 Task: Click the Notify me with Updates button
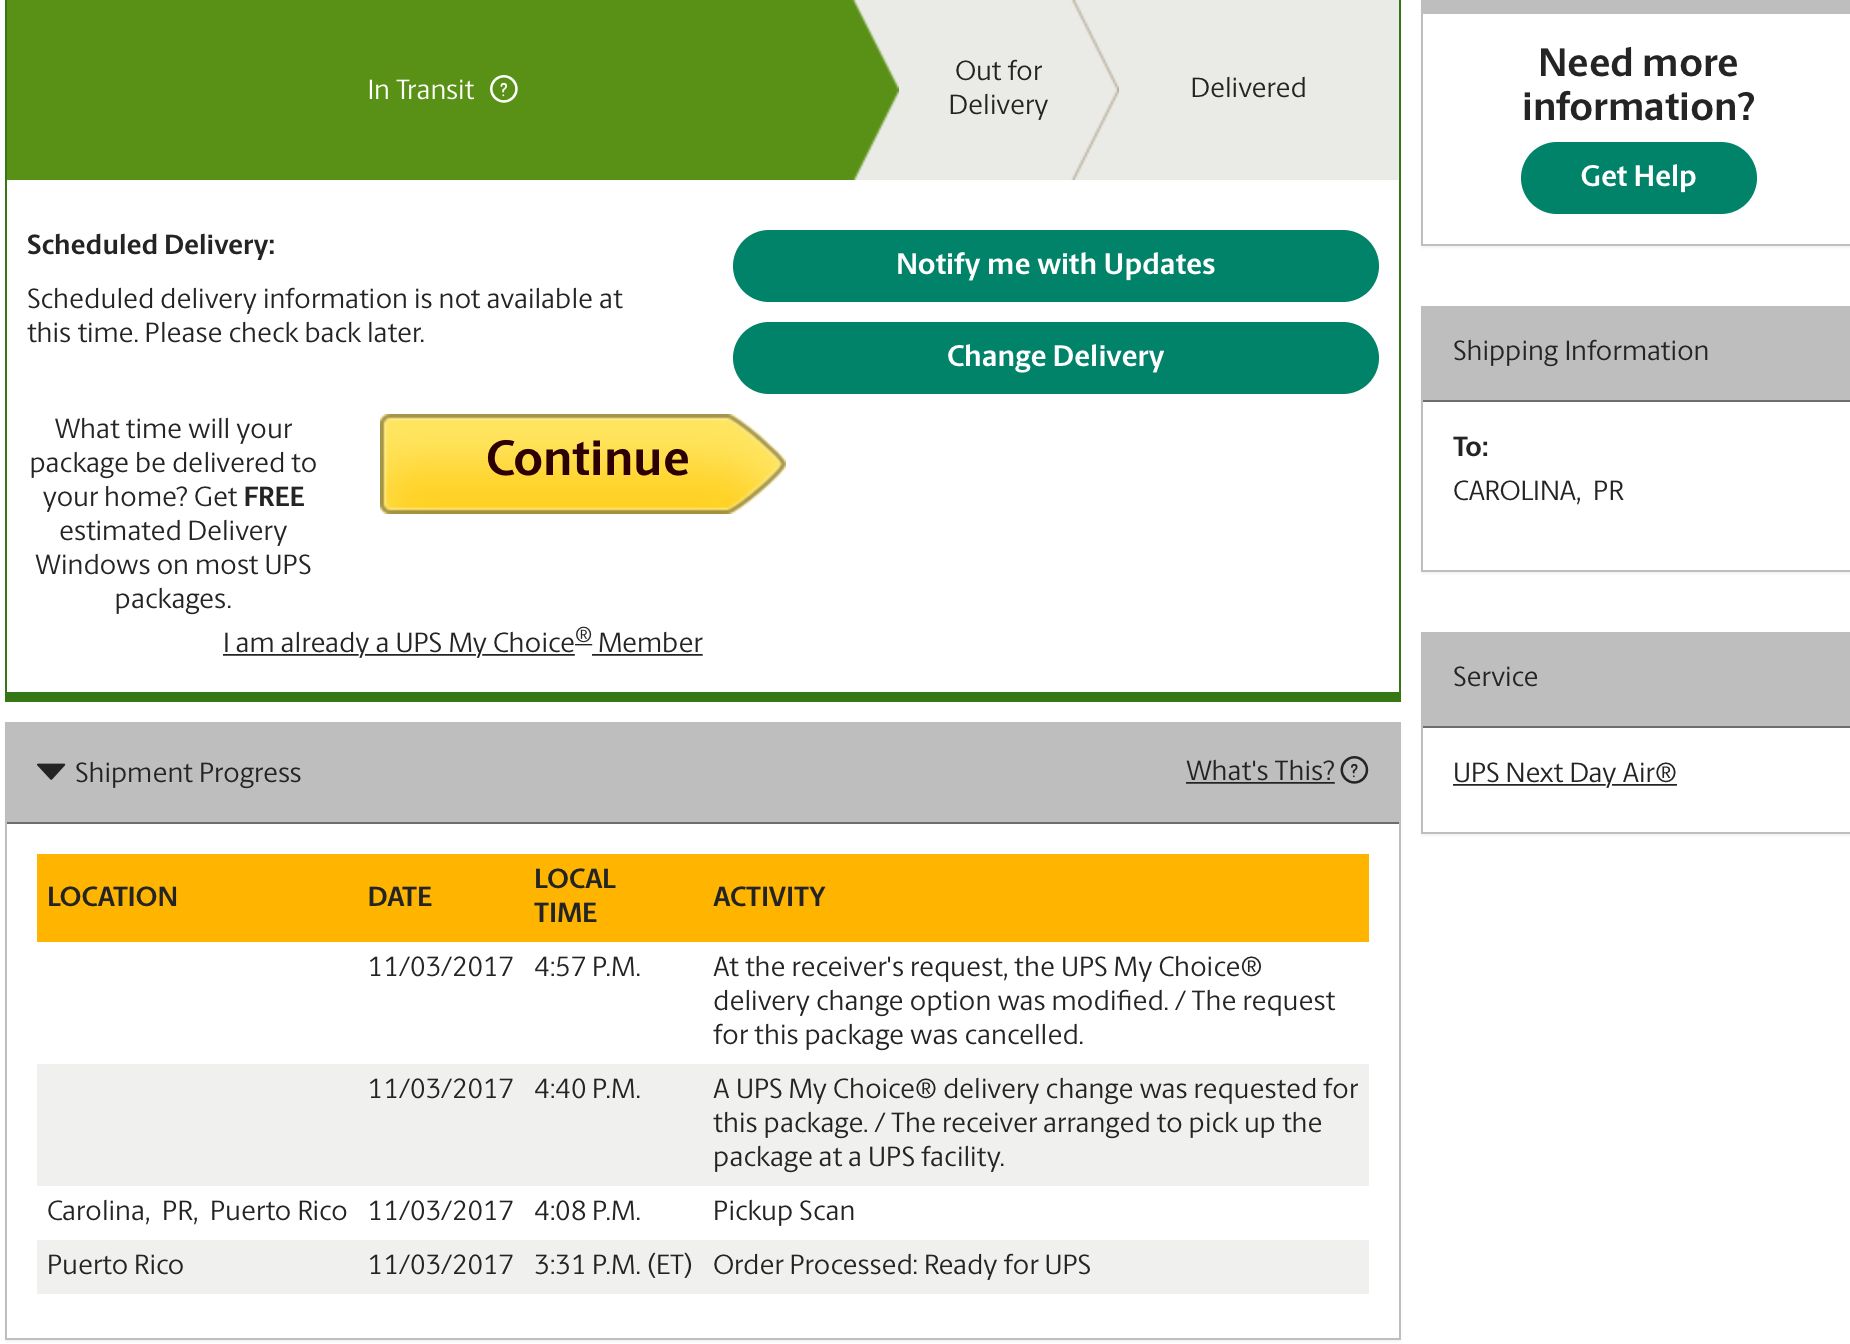1055,265
